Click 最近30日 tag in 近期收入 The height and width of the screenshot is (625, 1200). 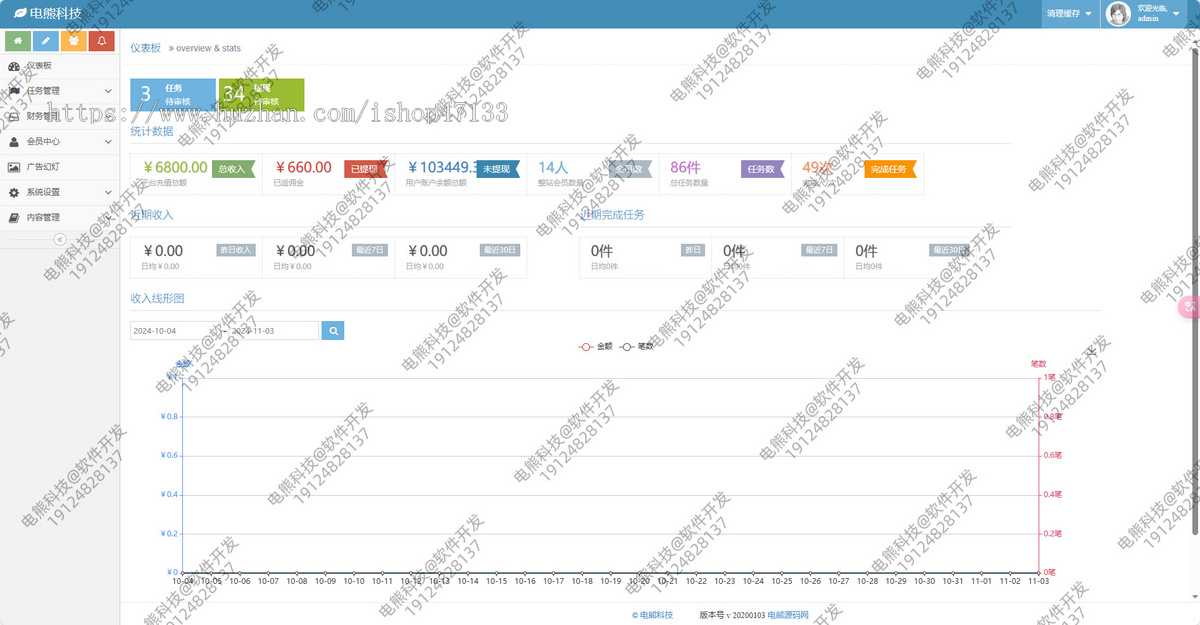coord(500,250)
